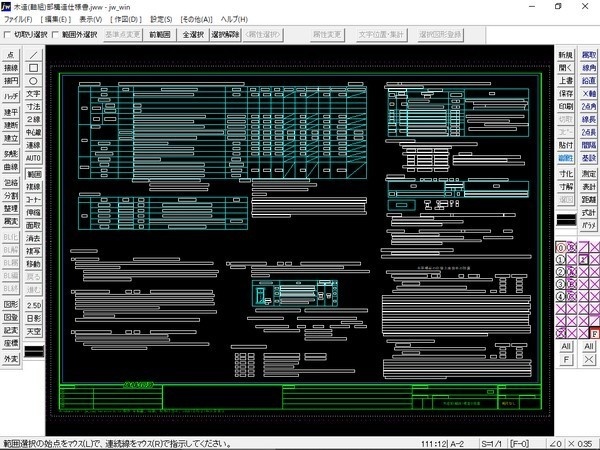This screenshot has width=600, height=450.
Task: Click the 保存 save button
Action: 566,93
